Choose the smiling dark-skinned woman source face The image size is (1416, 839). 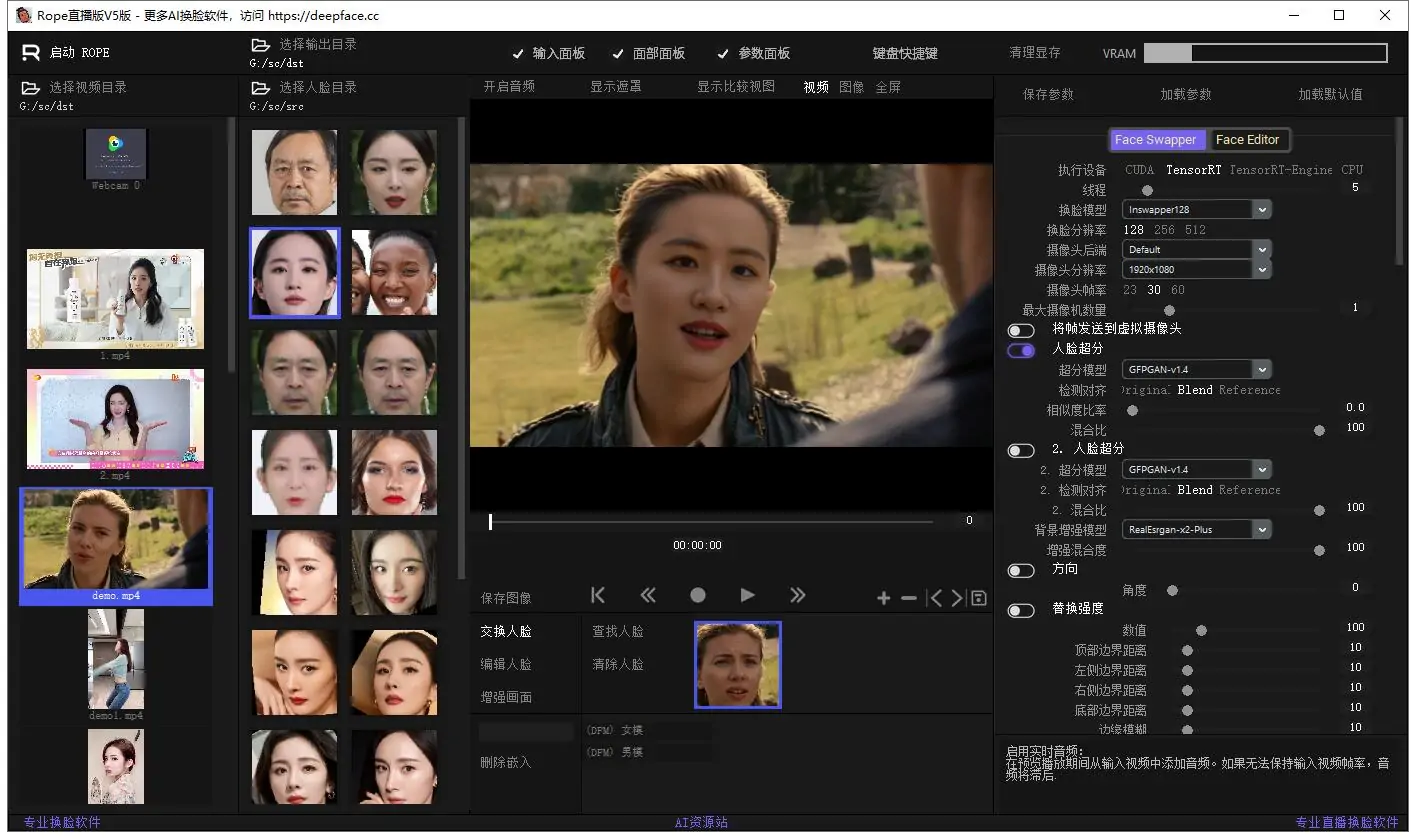[394, 272]
